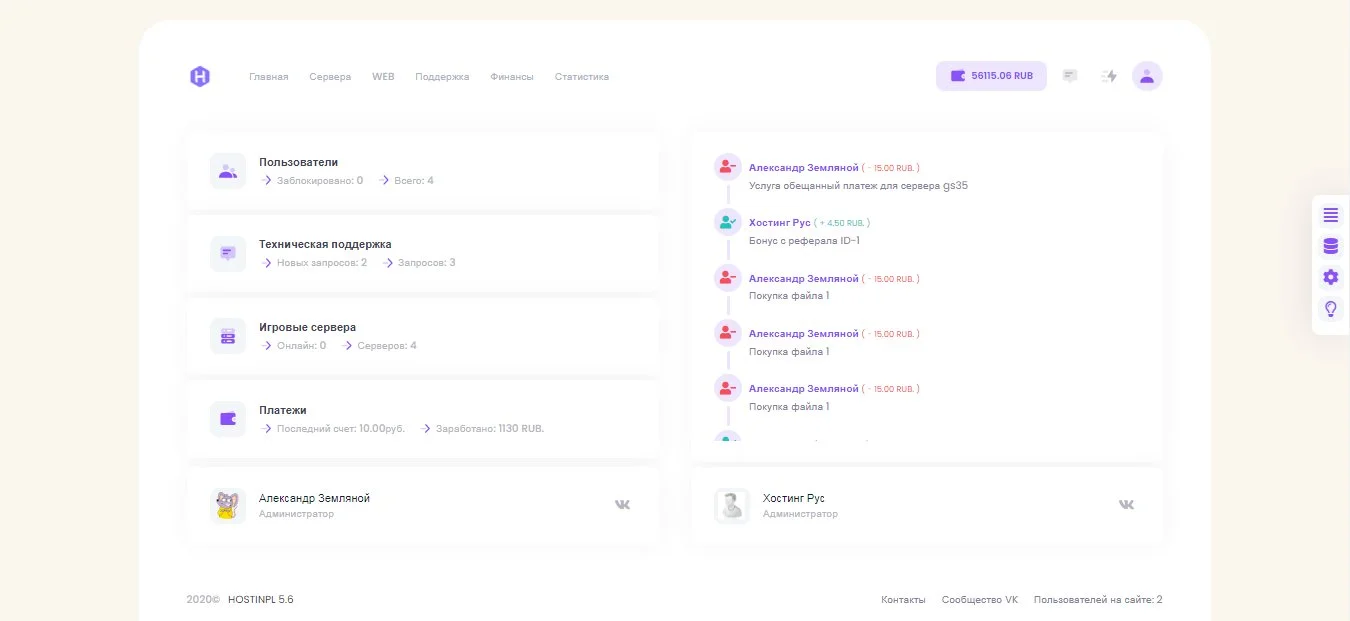
Task: Click Игровые сервера card title
Action: pos(307,328)
